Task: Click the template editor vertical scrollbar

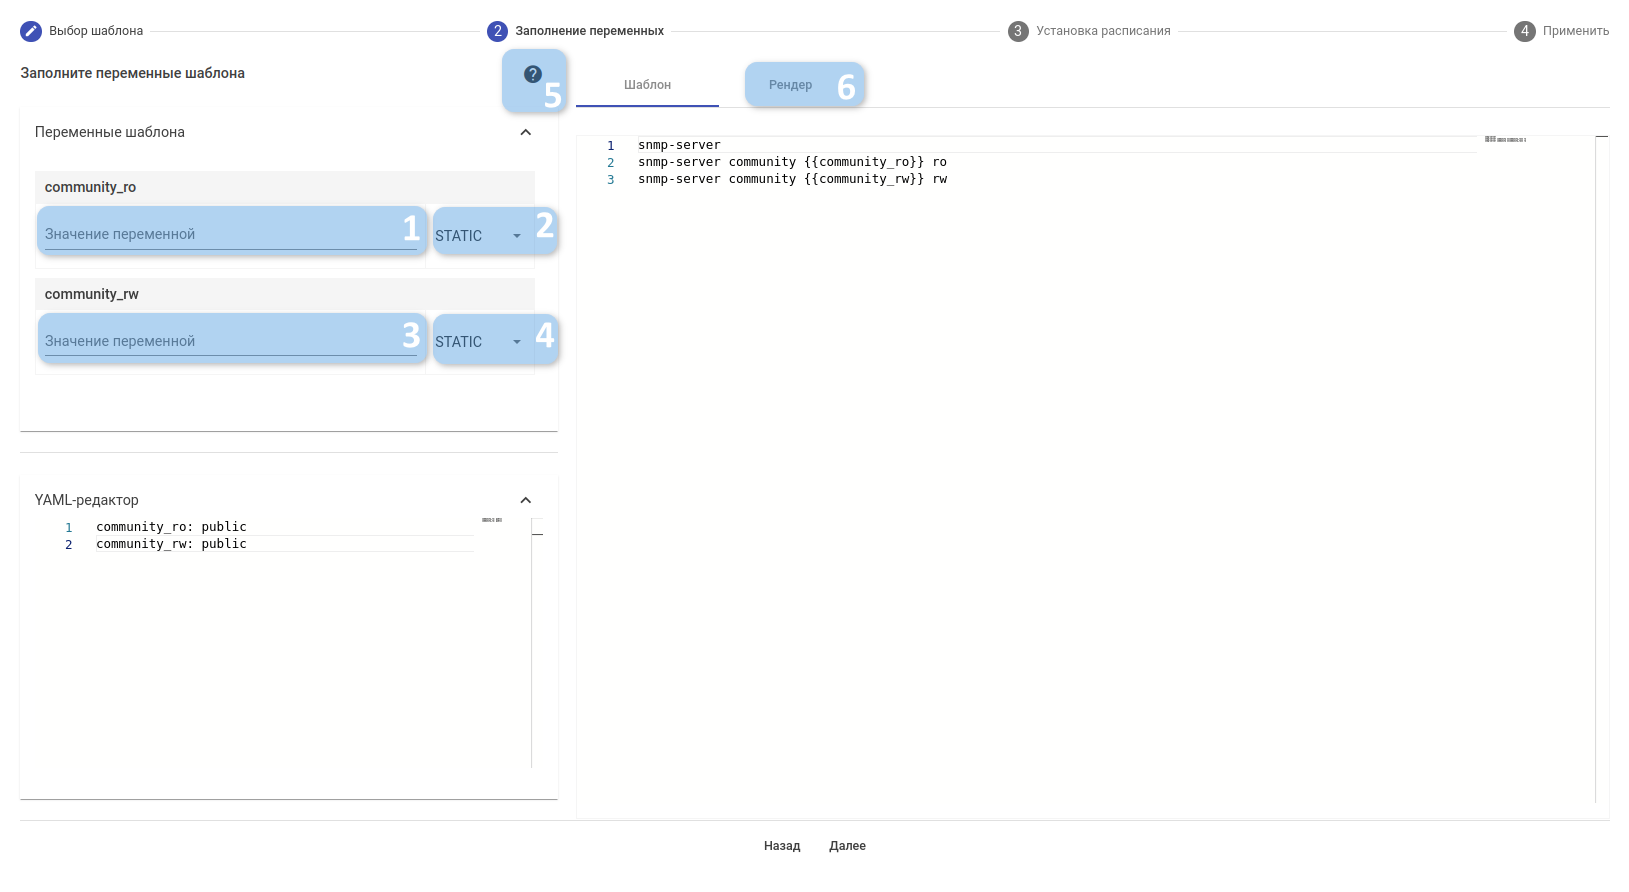Action: click(x=1602, y=469)
